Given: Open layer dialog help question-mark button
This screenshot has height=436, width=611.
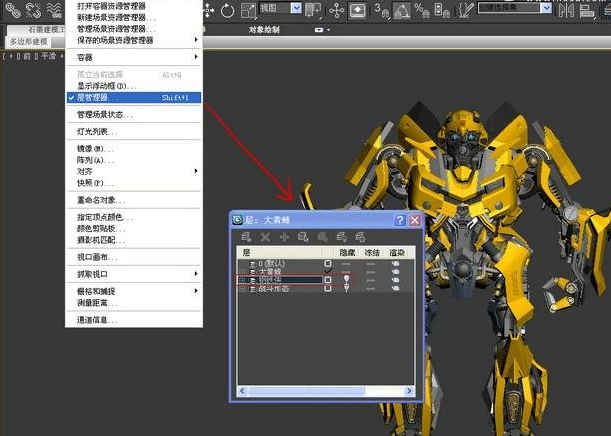Looking at the screenshot, I should (400, 220).
